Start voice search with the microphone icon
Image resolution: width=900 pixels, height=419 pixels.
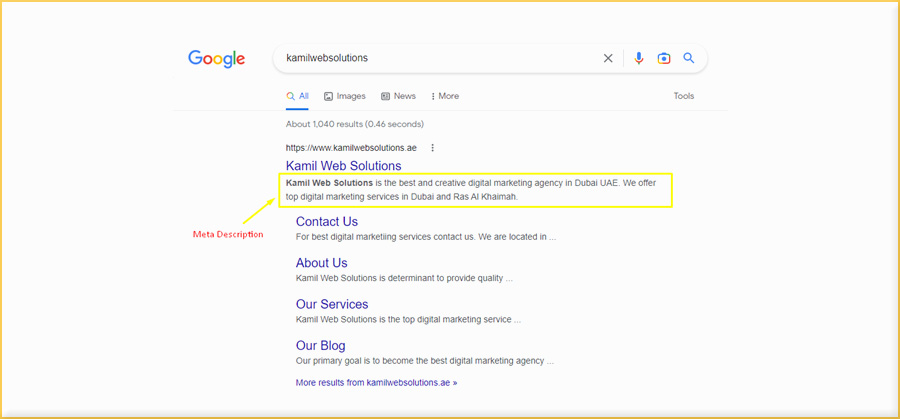coord(639,58)
